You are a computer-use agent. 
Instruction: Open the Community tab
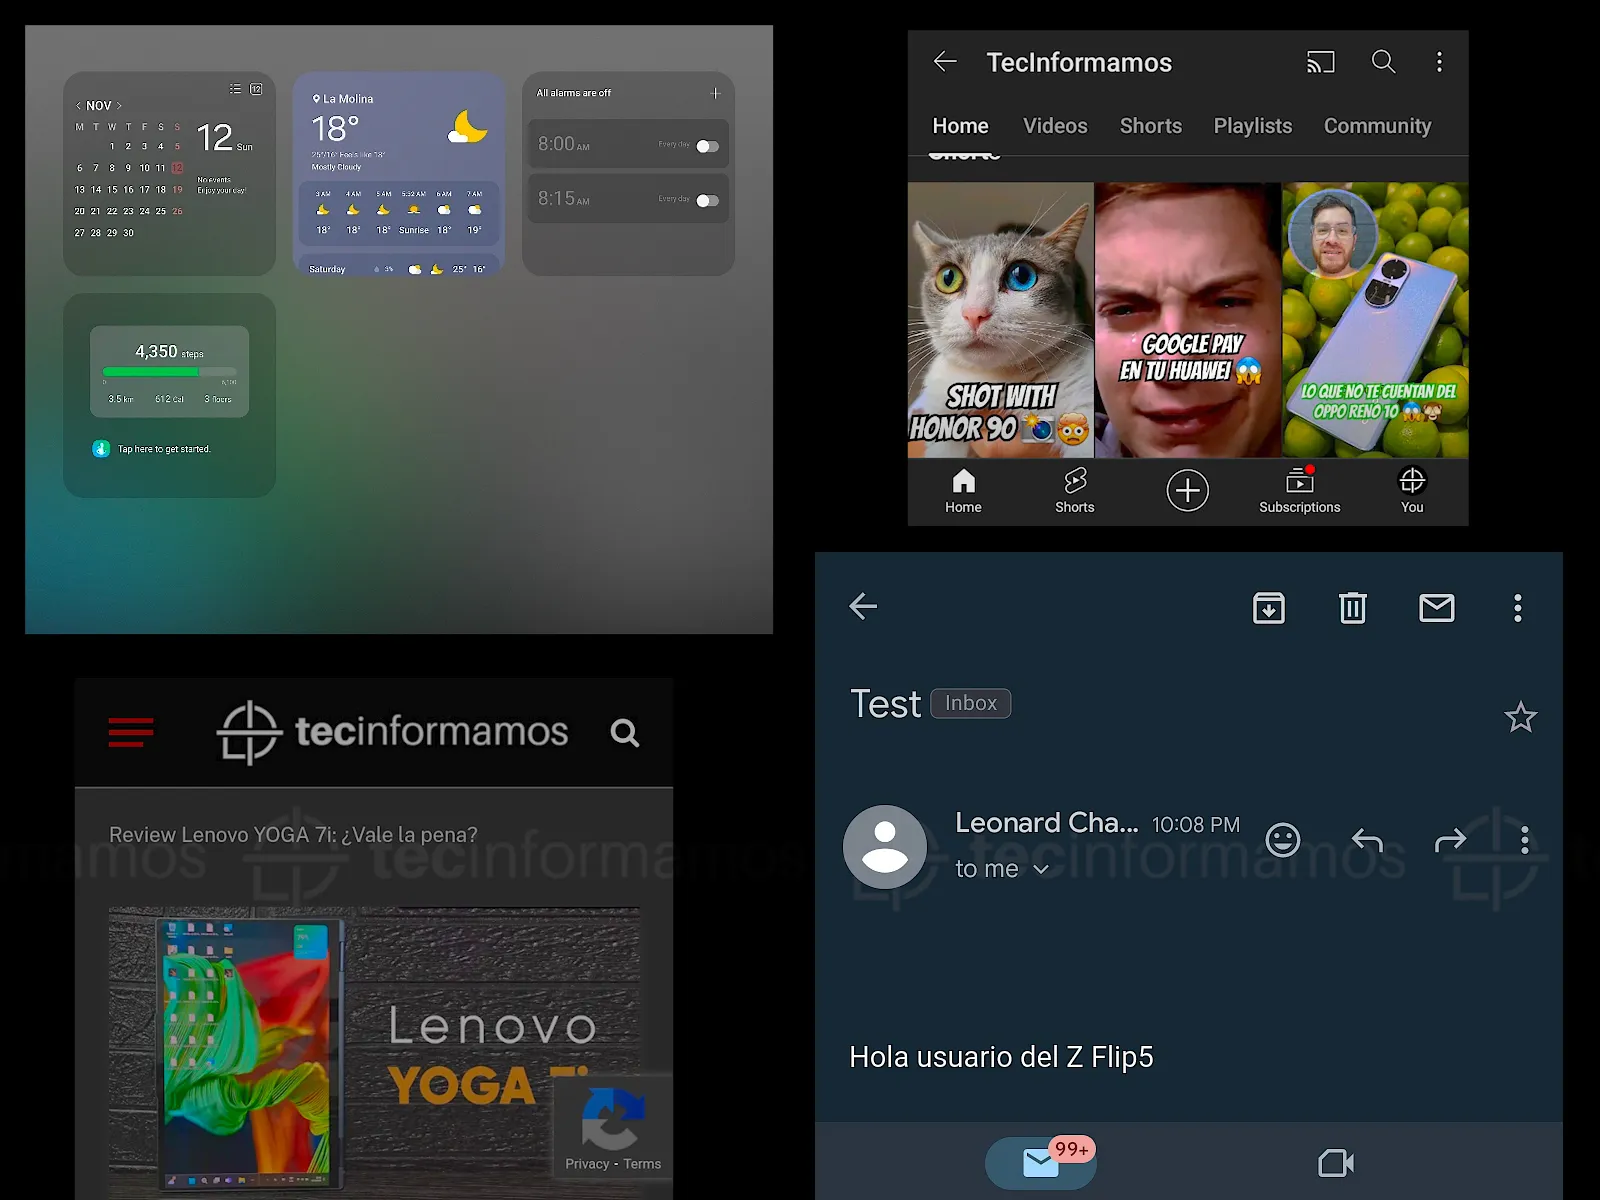click(1377, 126)
